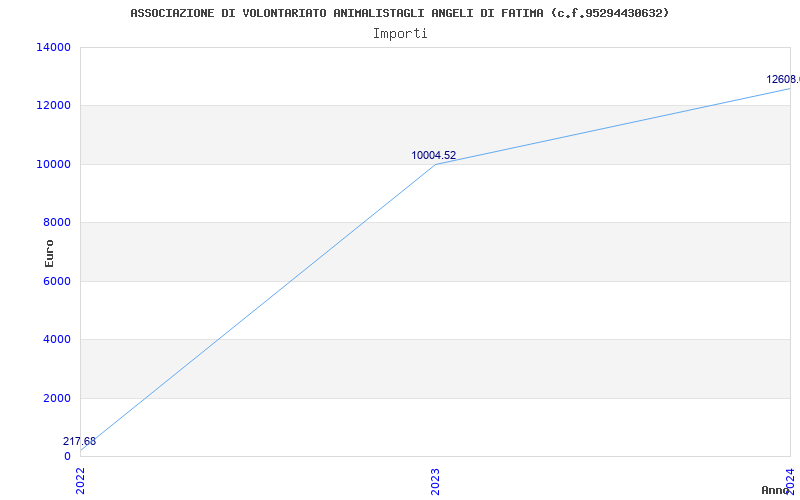800x500 pixels.
Task: Click the 'Euro' y-axis title
Action: [x=49, y=253]
